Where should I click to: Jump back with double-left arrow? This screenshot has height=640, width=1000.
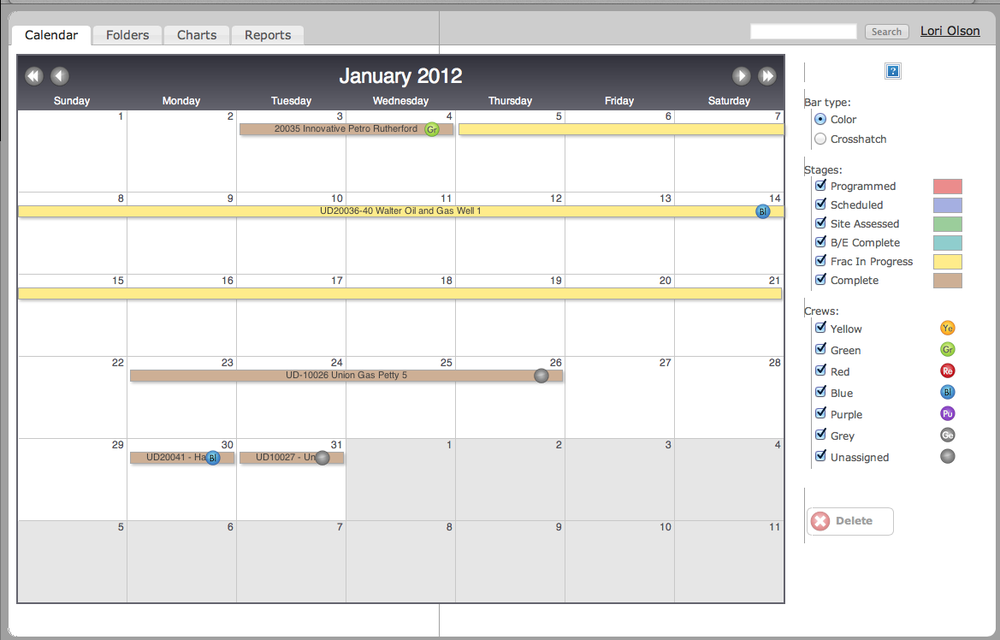point(34,76)
